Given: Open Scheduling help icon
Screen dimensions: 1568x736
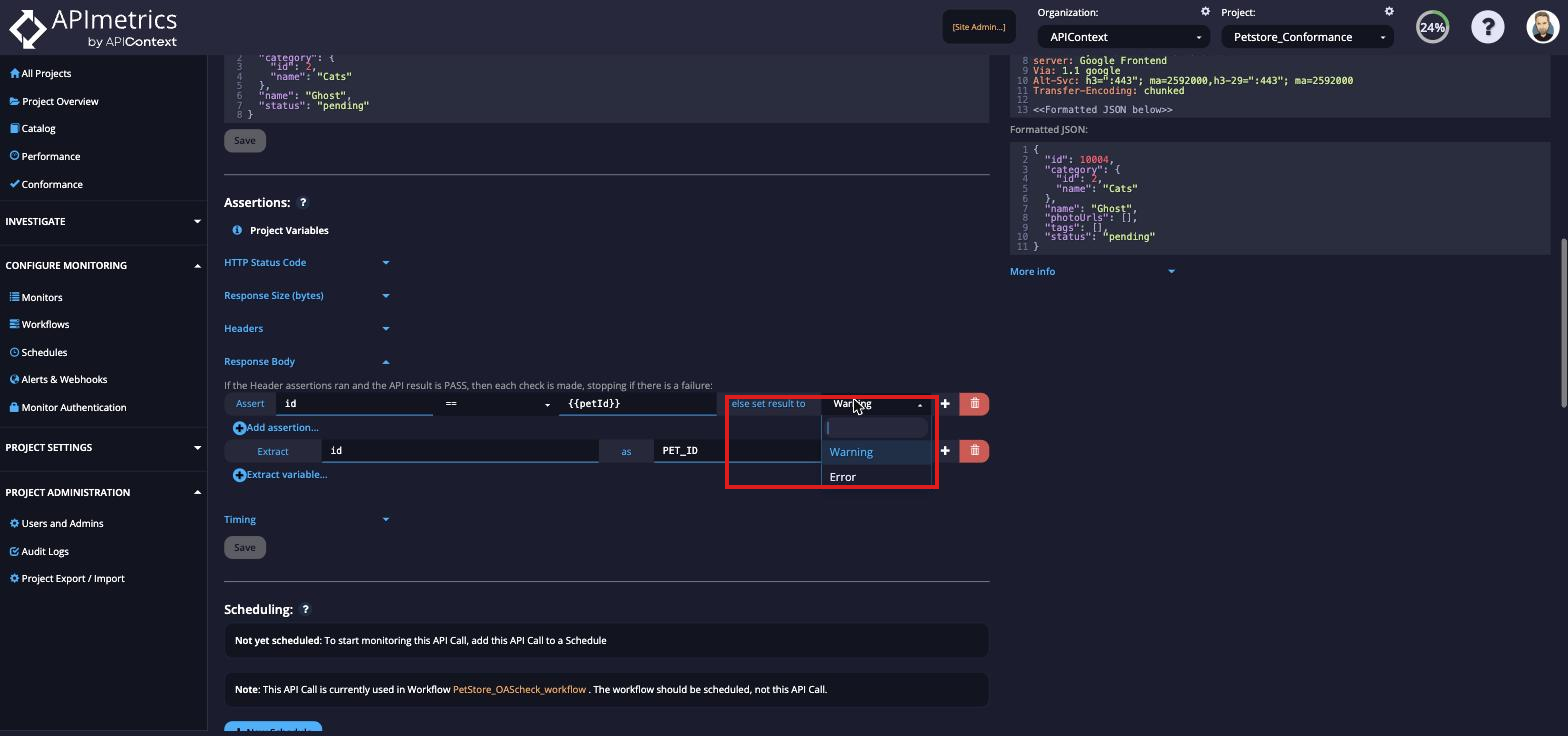Looking at the screenshot, I should pos(306,609).
